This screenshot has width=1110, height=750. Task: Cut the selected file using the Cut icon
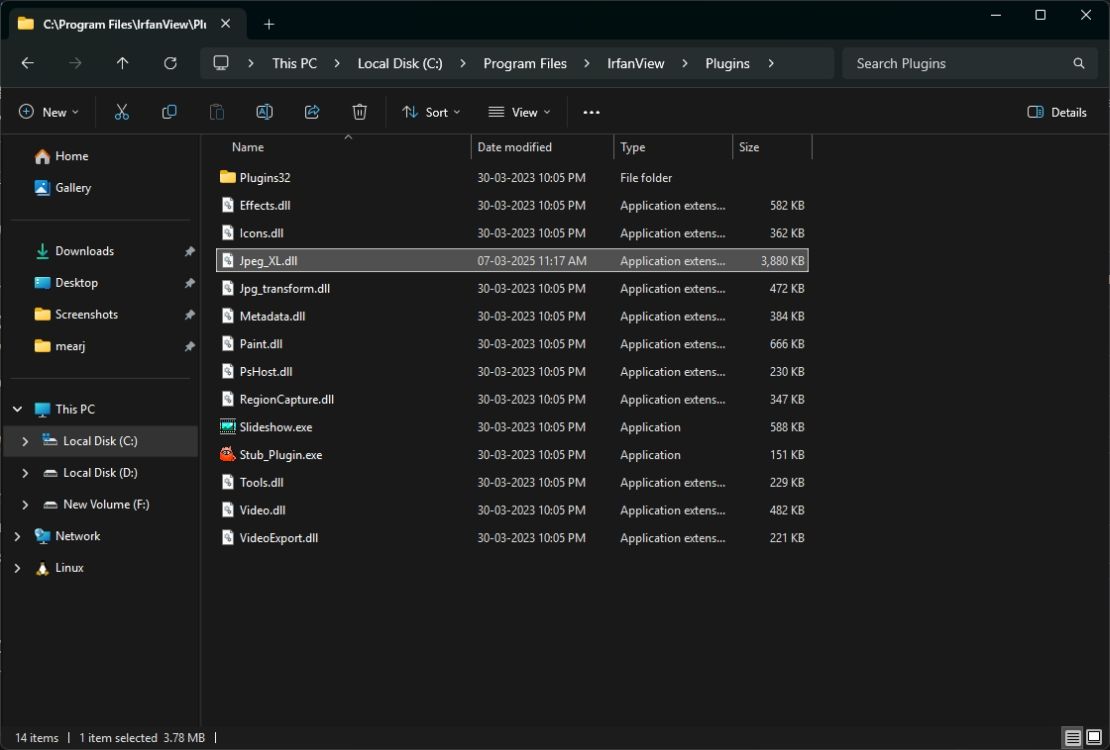point(122,112)
